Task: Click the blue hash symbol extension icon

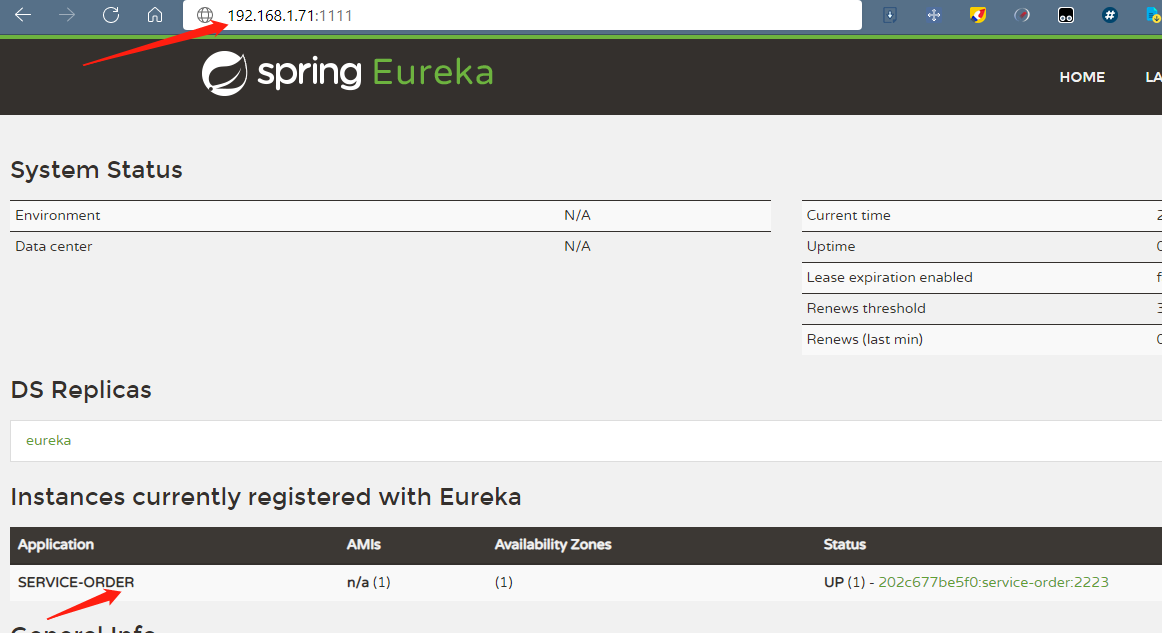Action: tap(1109, 15)
